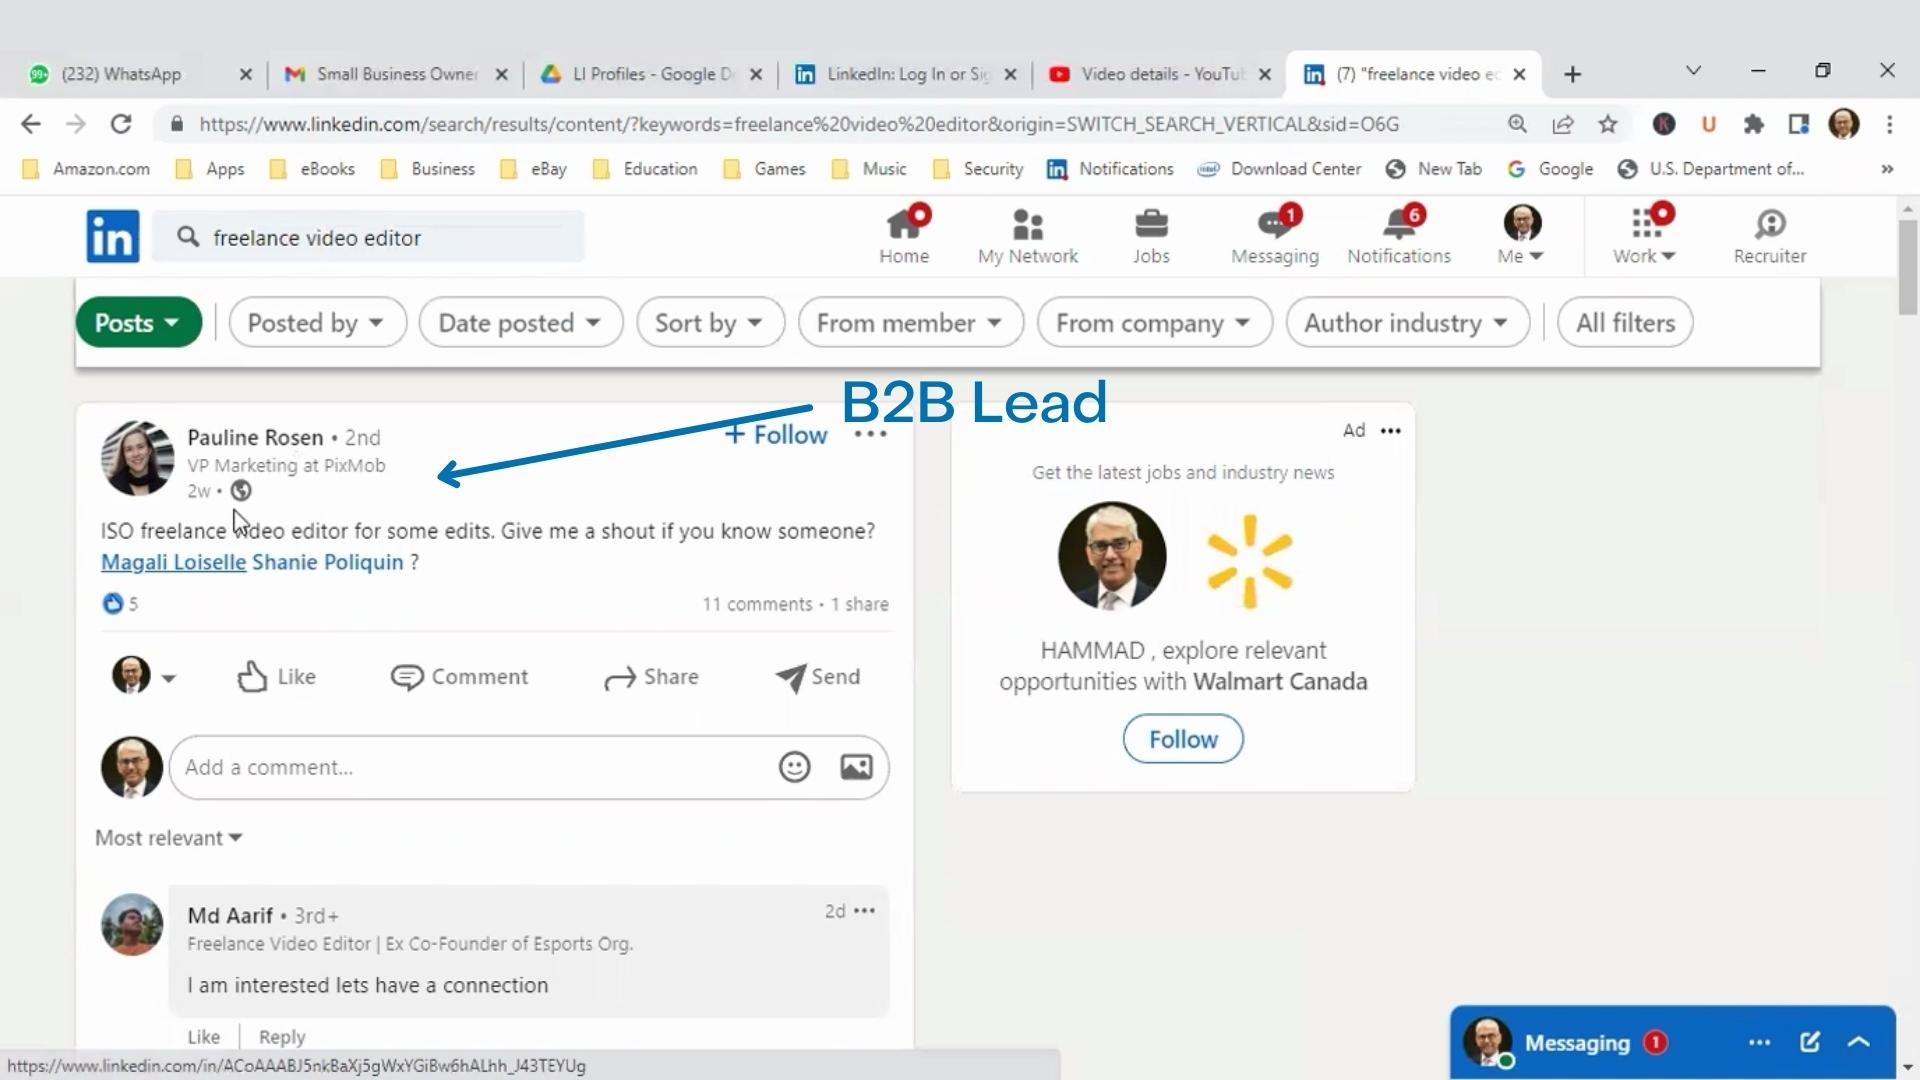1920x1080 pixels.
Task: Open Pauline Rosen post options menu
Action: [x=870, y=434]
